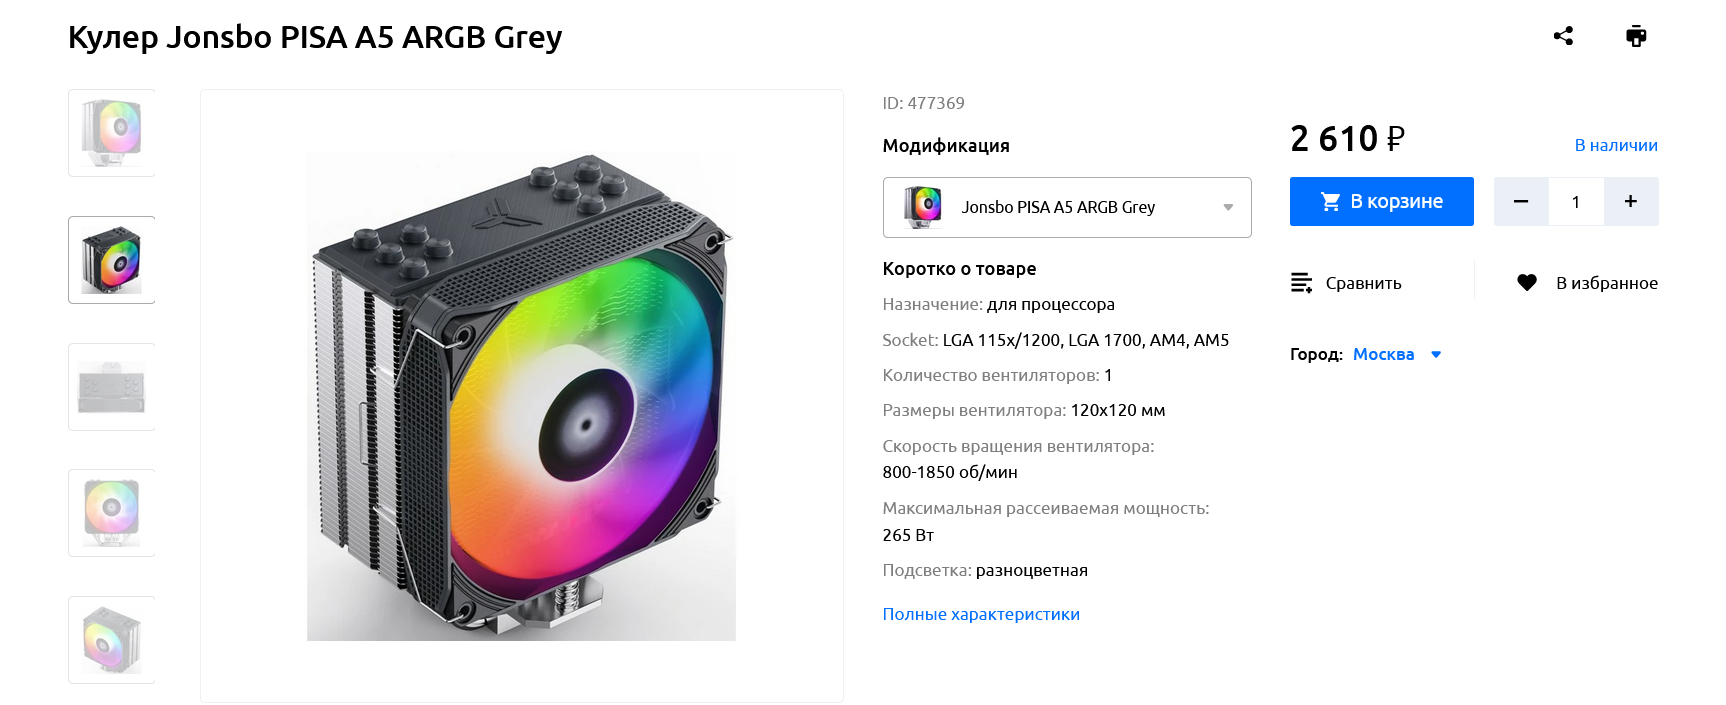
Task: Increase quantity with the plus button
Action: click(x=1631, y=202)
